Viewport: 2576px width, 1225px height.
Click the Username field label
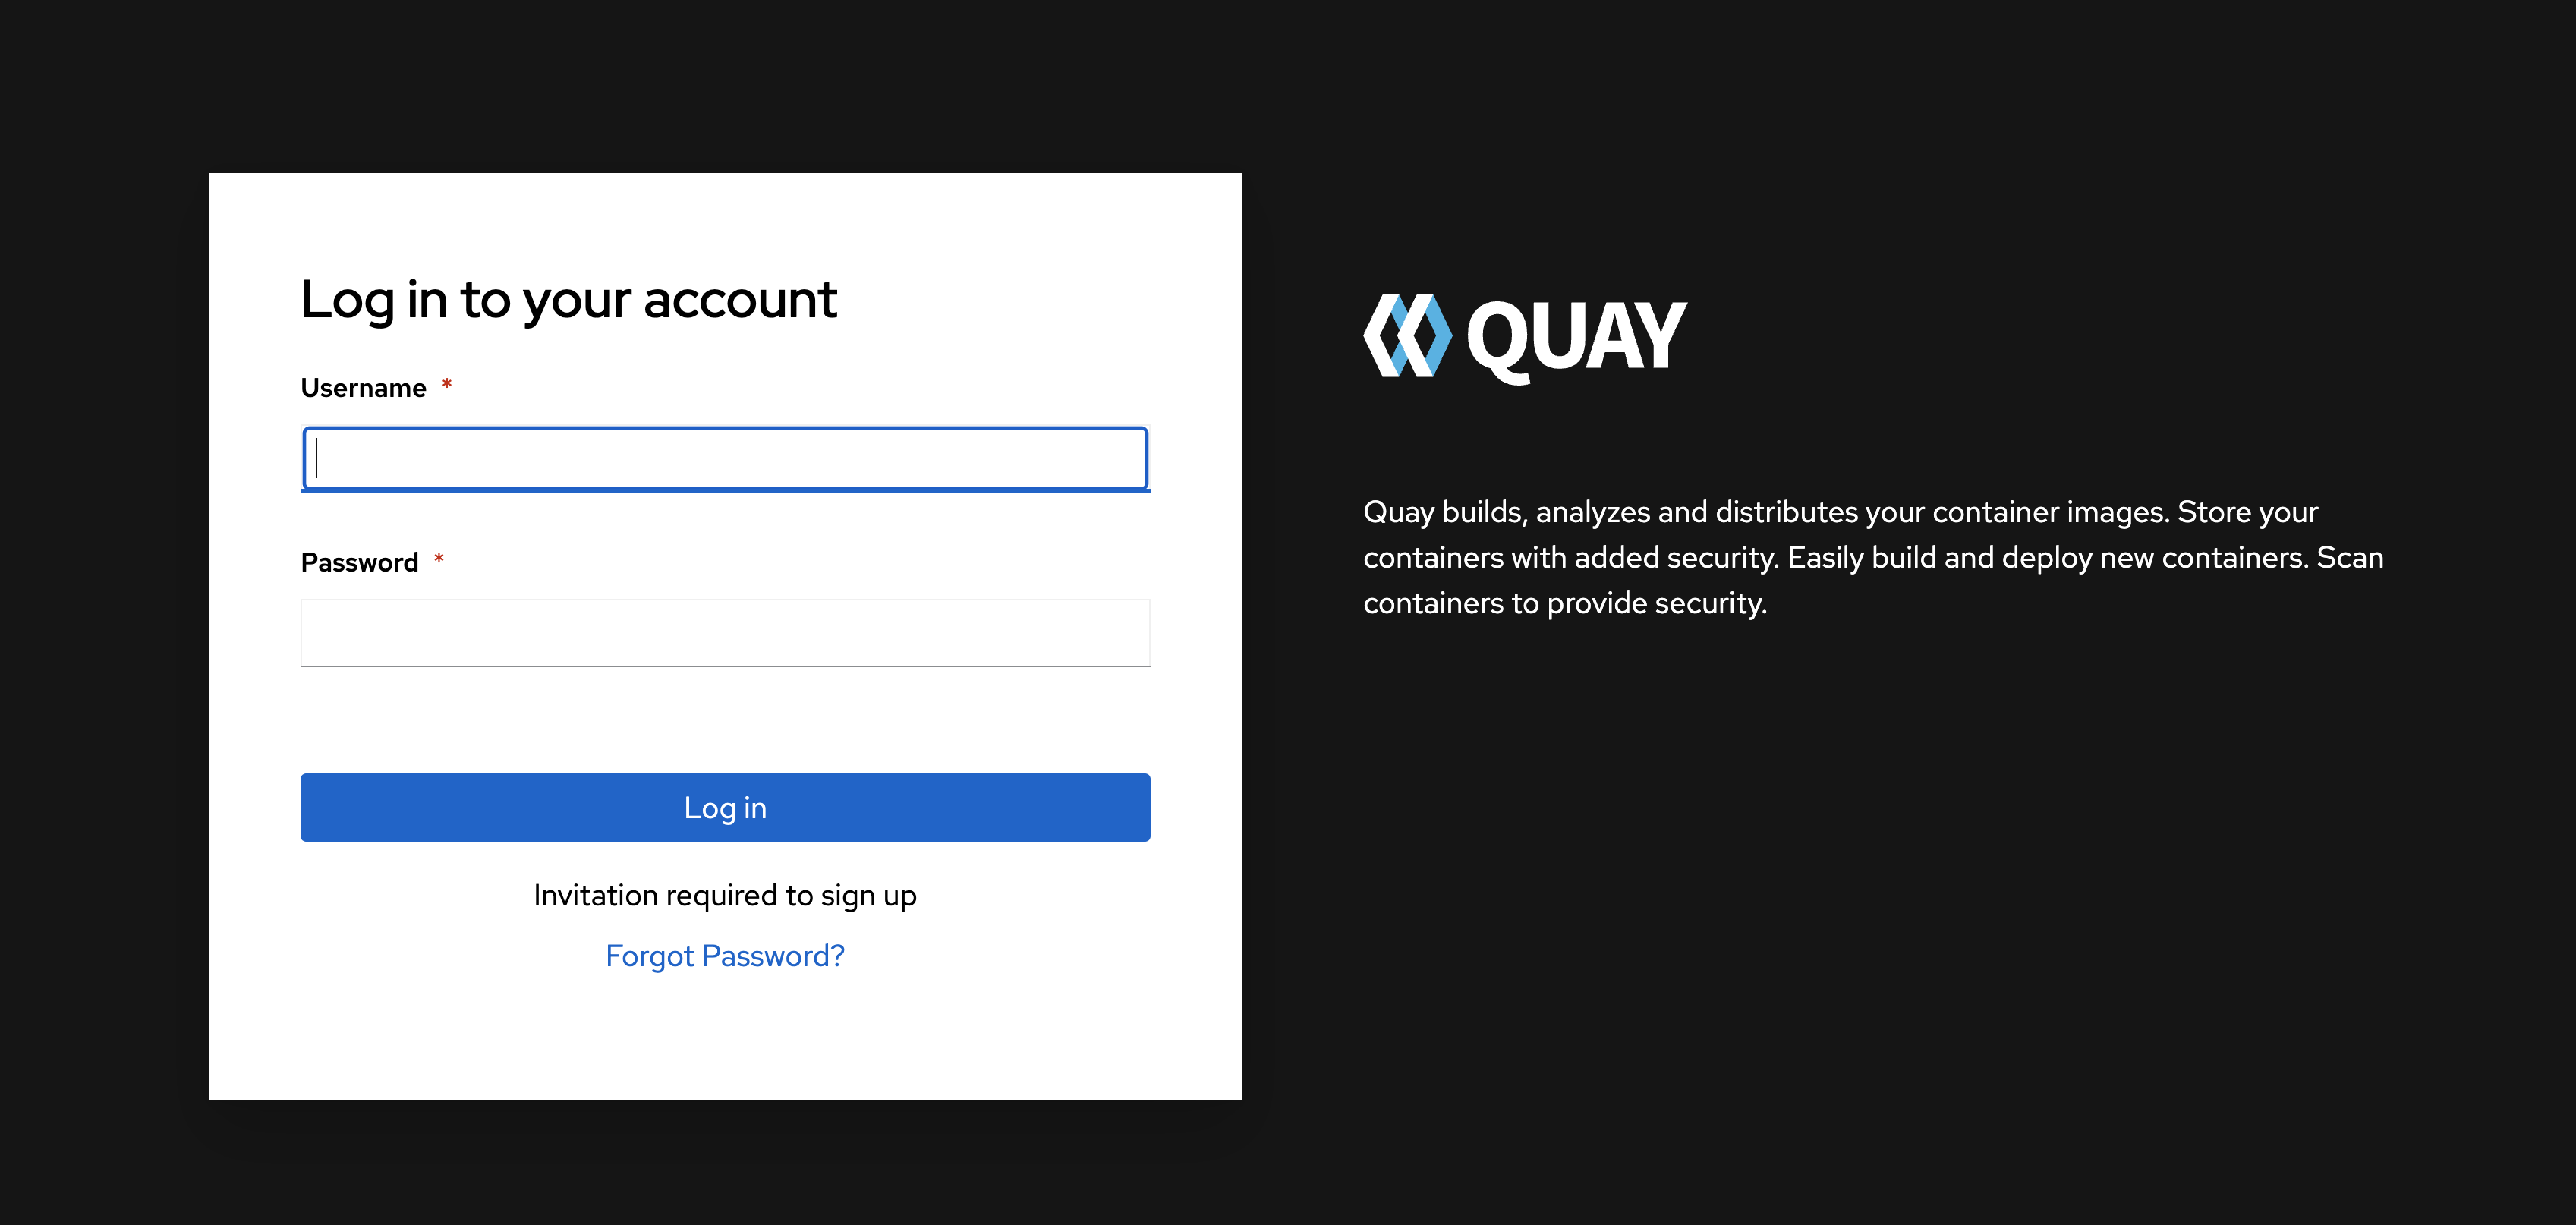coord(363,388)
